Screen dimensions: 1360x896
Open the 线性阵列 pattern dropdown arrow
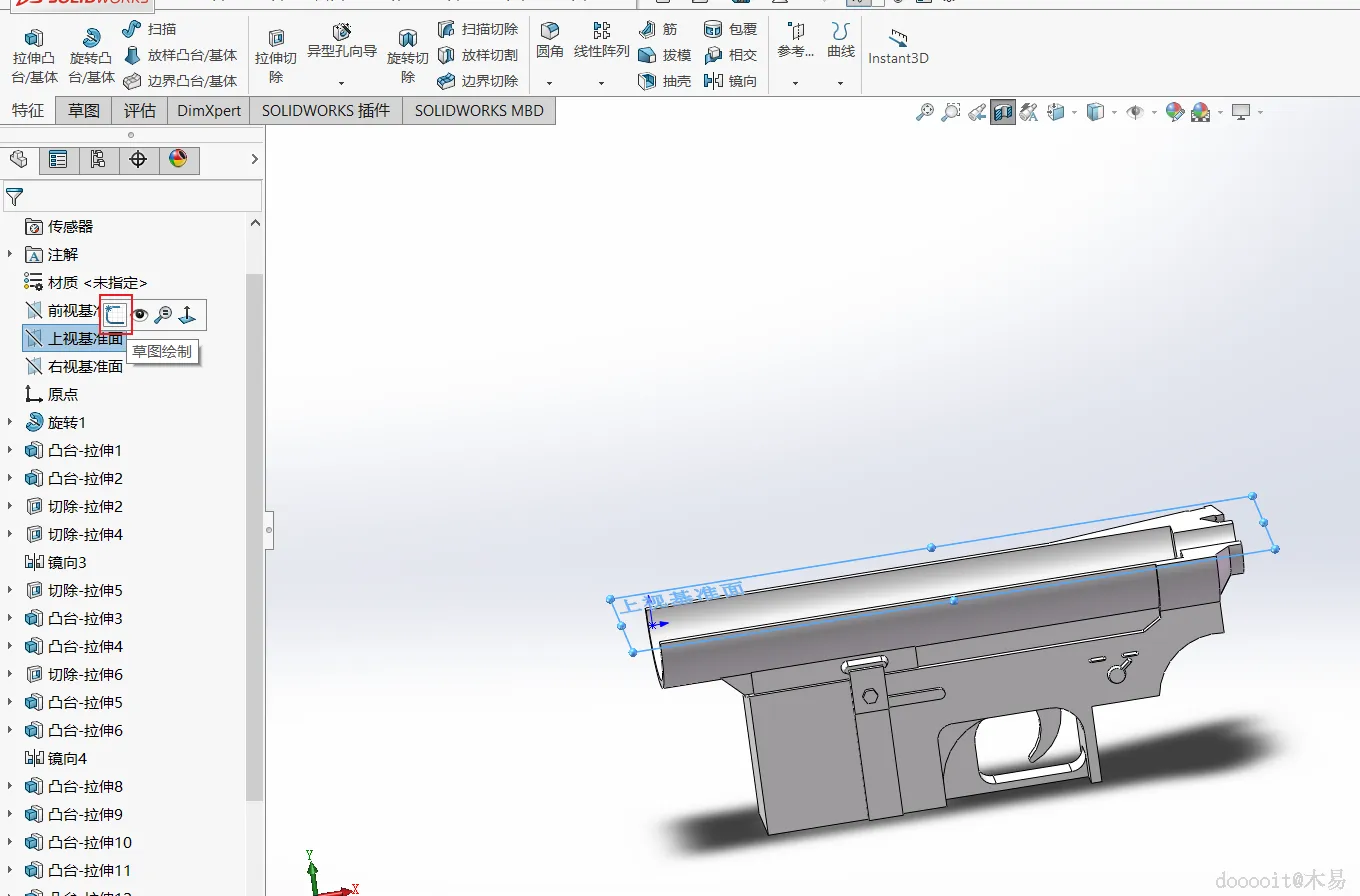pos(601,83)
